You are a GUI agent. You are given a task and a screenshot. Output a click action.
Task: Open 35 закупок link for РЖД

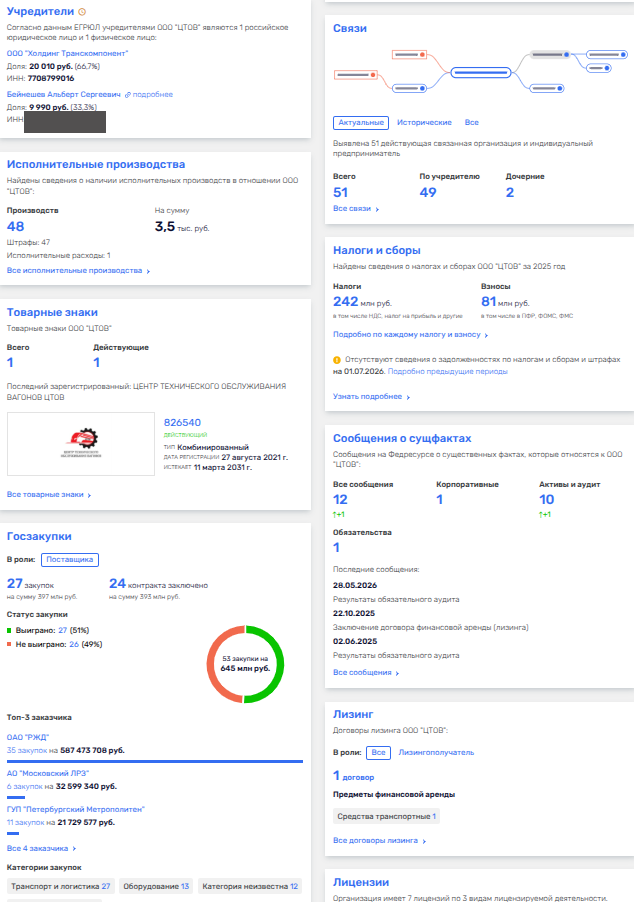pos(27,750)
